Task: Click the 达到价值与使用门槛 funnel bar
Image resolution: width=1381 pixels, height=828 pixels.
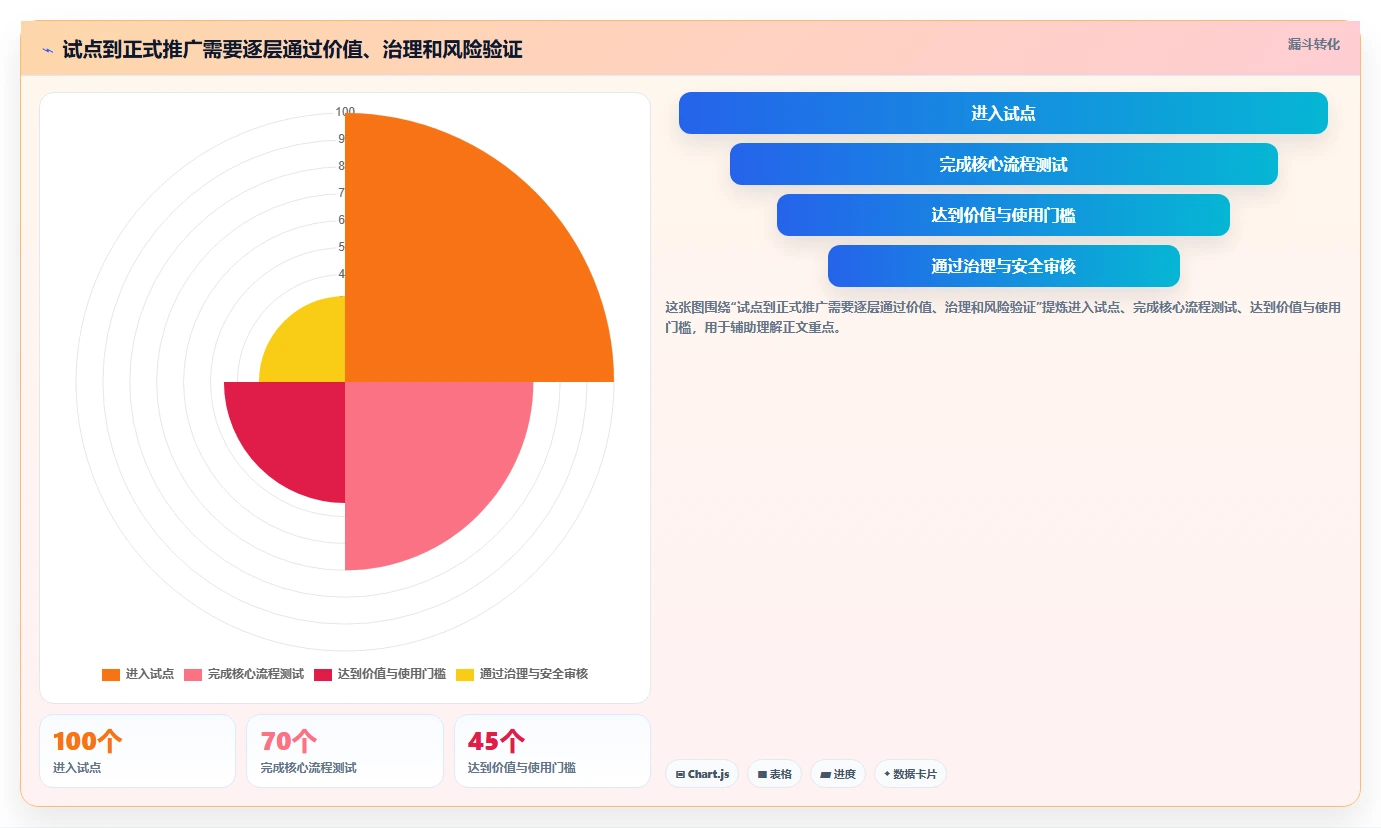Action: coord(1003,215)
